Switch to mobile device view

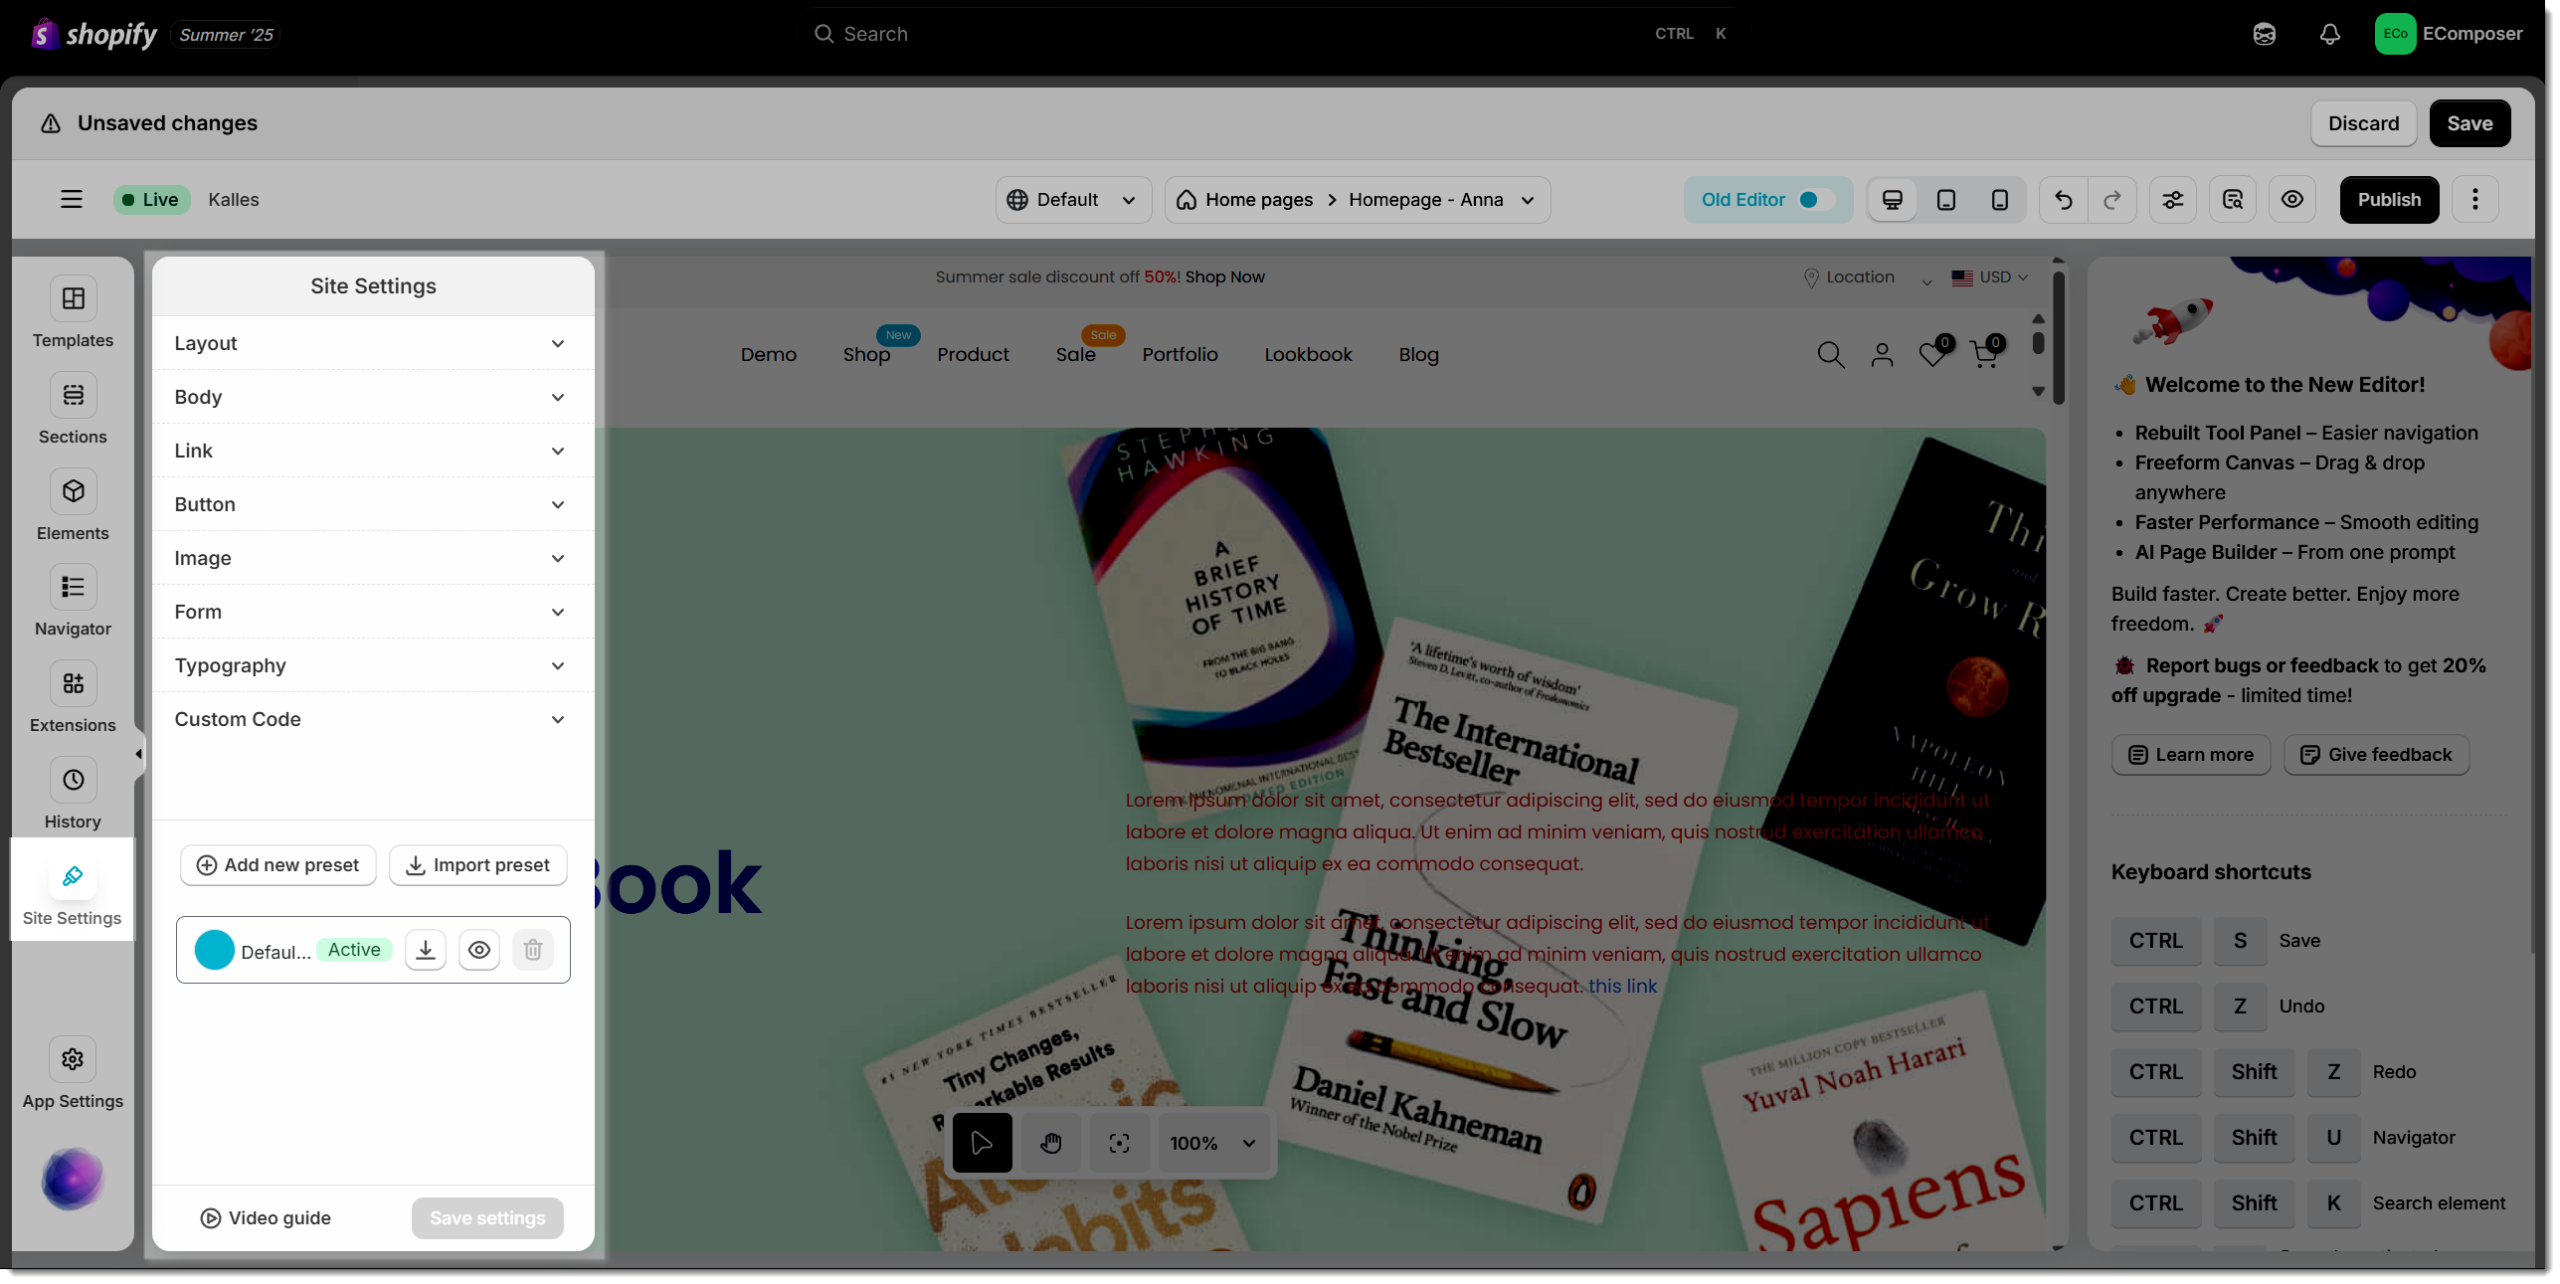point(2000,199)
